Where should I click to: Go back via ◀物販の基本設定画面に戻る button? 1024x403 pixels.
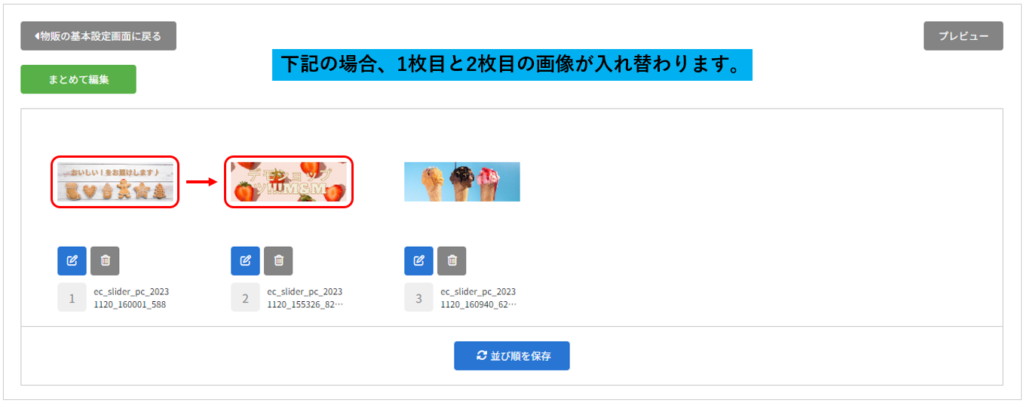[99, 36]
